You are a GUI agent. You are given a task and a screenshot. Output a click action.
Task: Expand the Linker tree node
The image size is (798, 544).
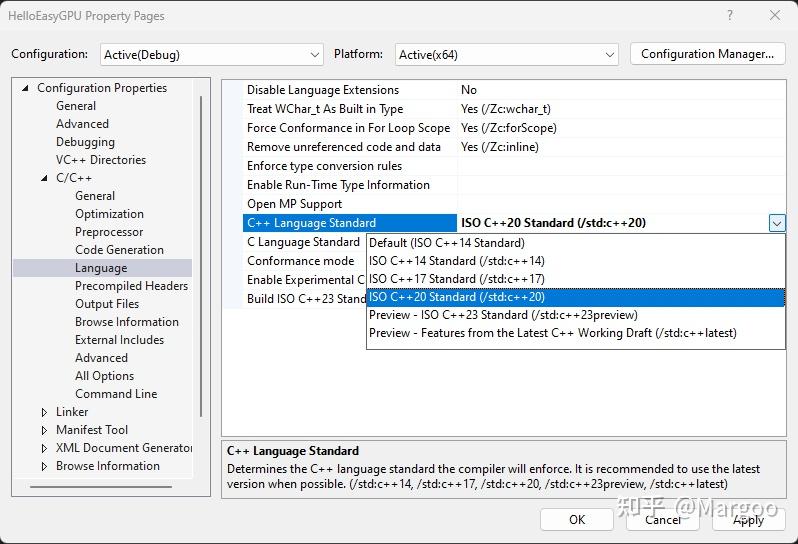[44, 412]
